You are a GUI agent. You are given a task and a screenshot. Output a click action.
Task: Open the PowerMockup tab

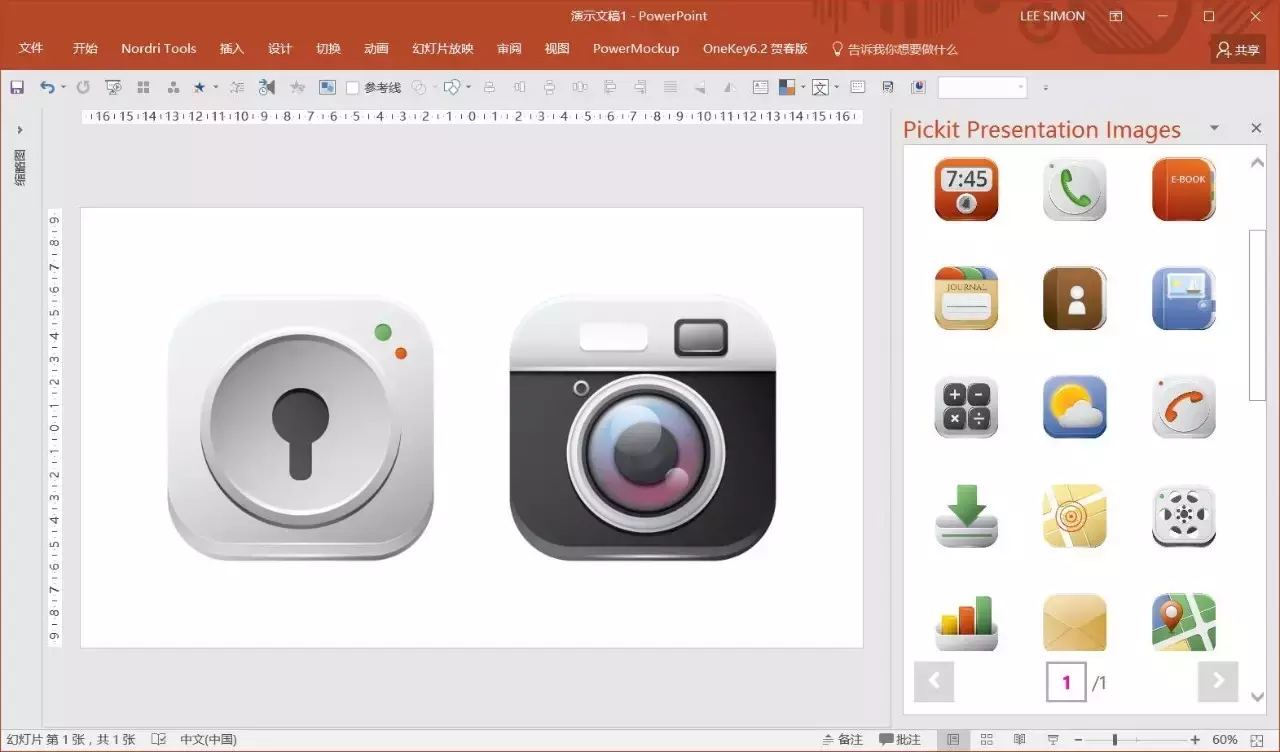(x=636, y=49)
